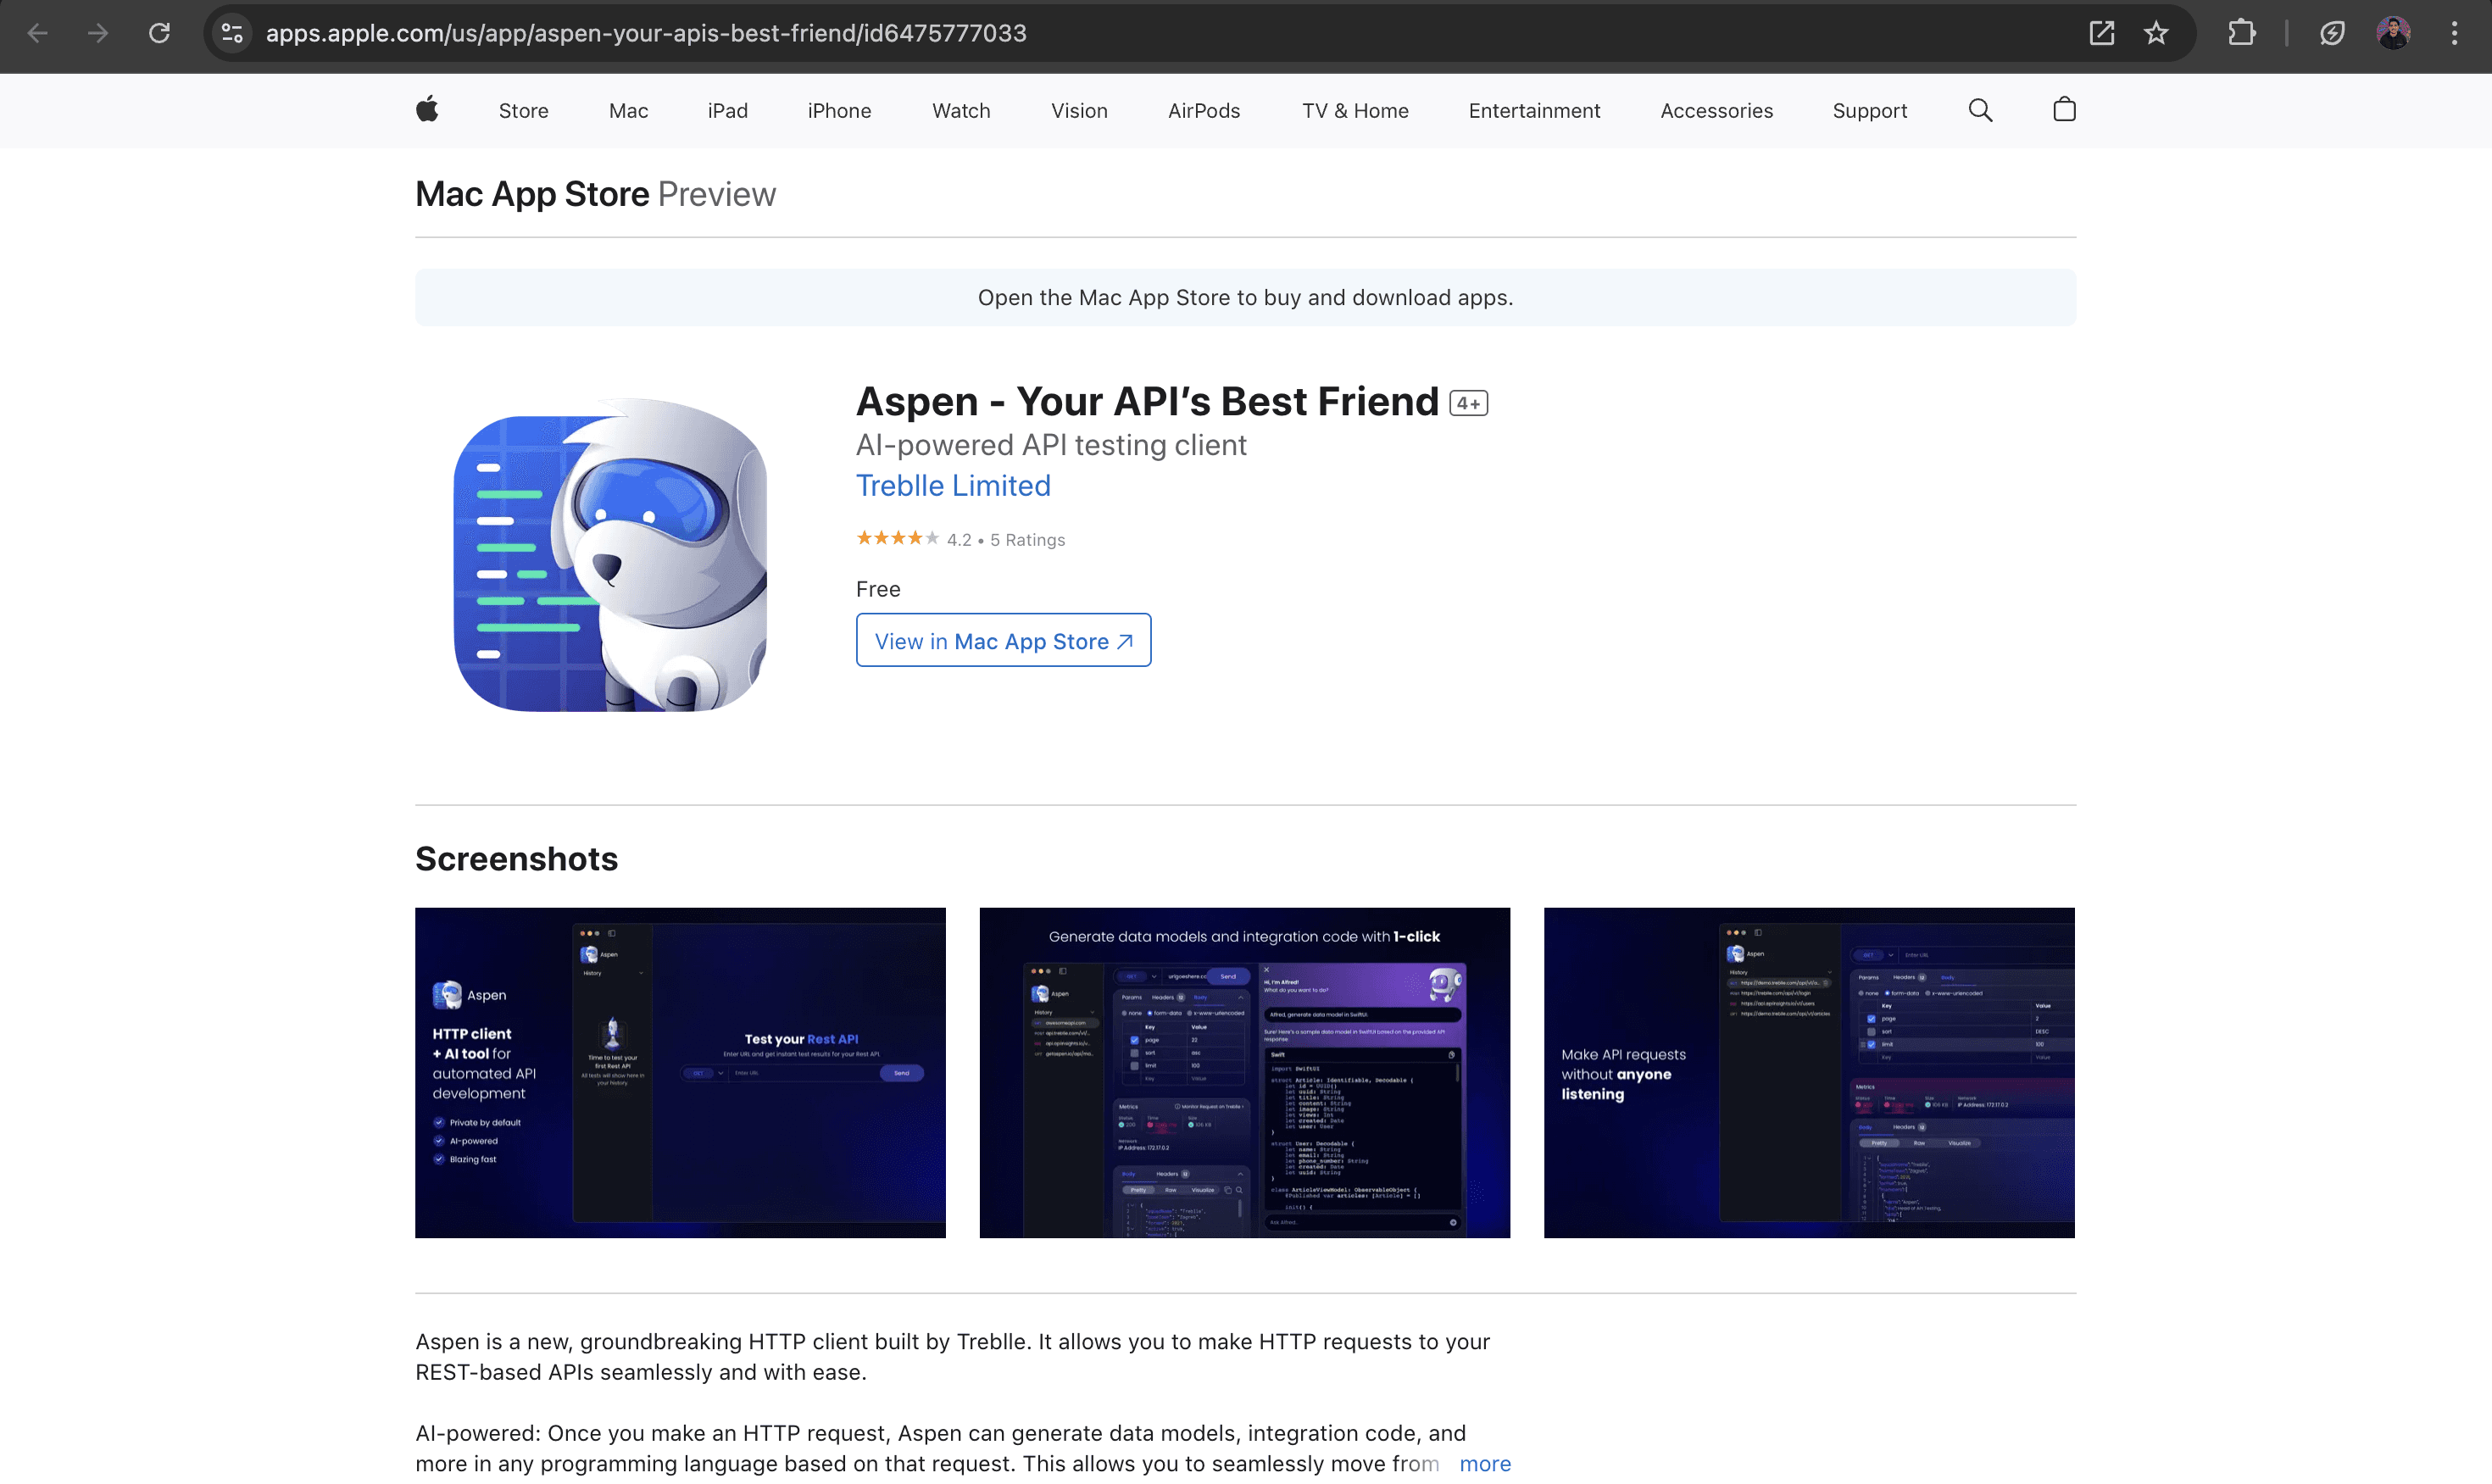Open the Chrome three-dot menu

pos(2455,33)
